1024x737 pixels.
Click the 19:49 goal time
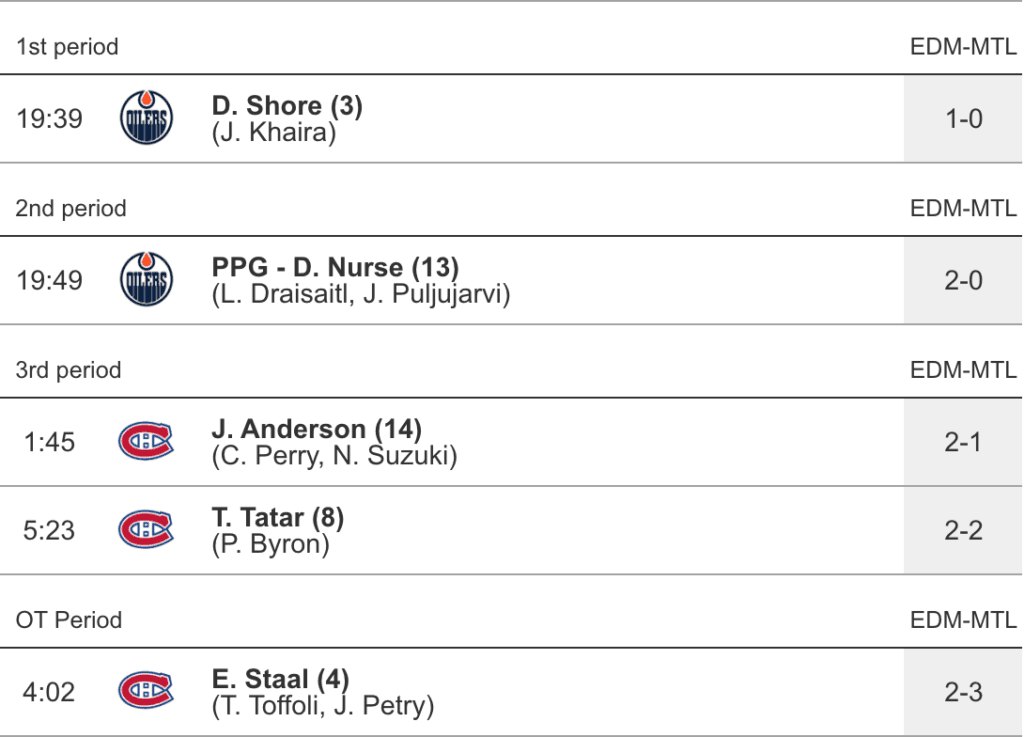49,280
